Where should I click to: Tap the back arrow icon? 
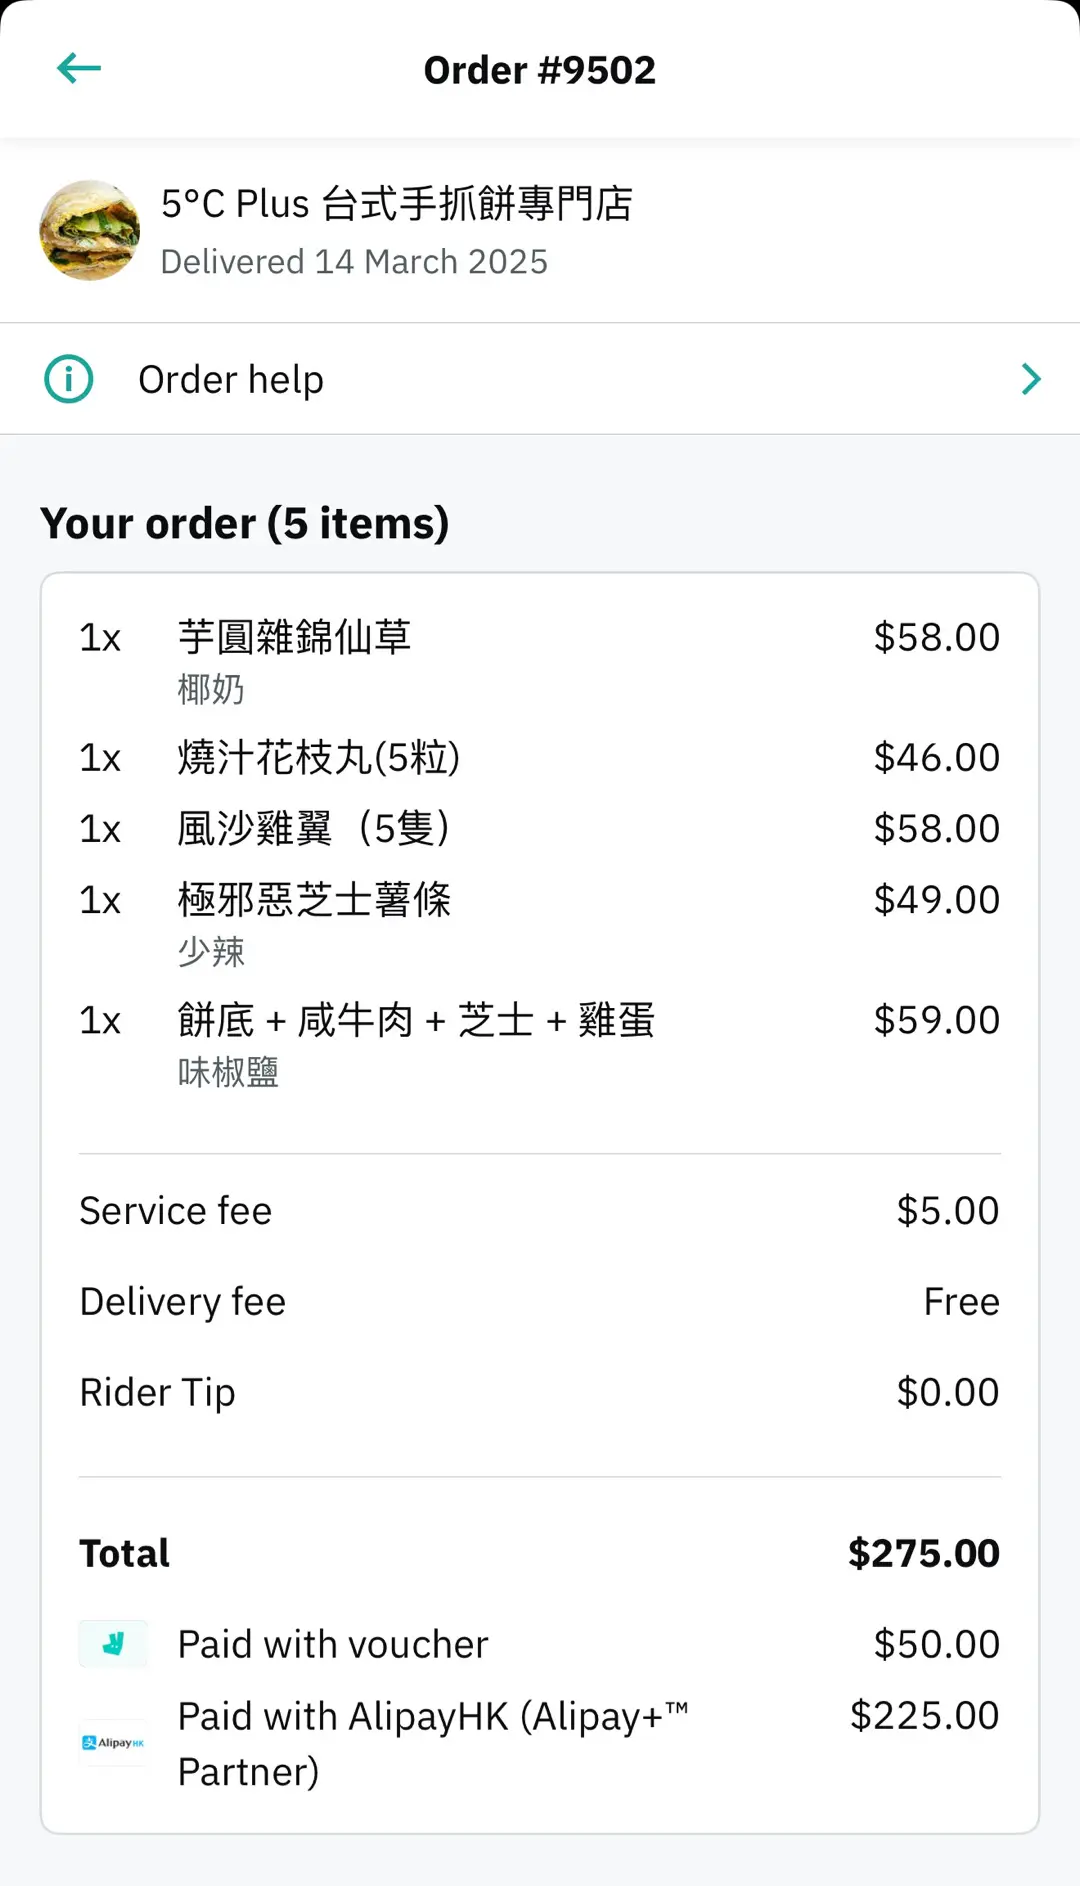point(79,69)
